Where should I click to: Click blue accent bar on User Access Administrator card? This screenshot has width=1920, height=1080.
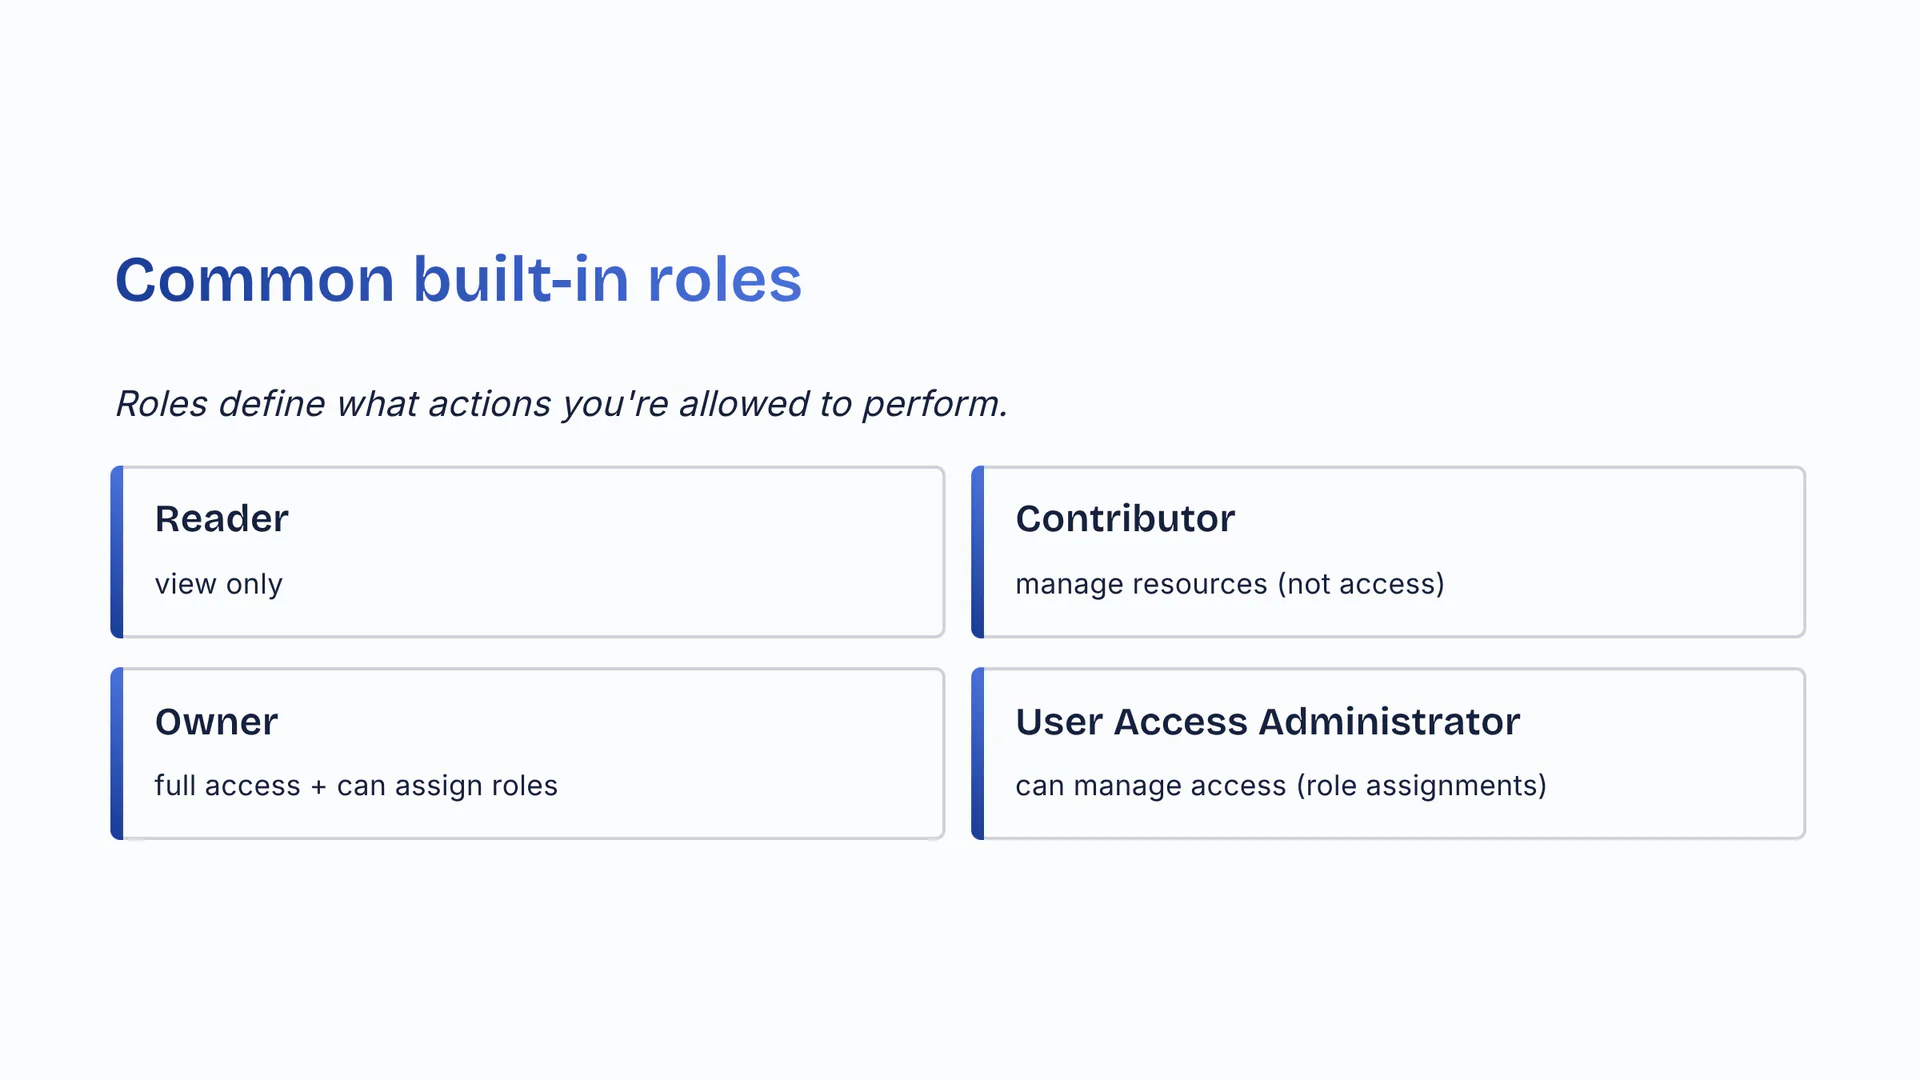978,754
